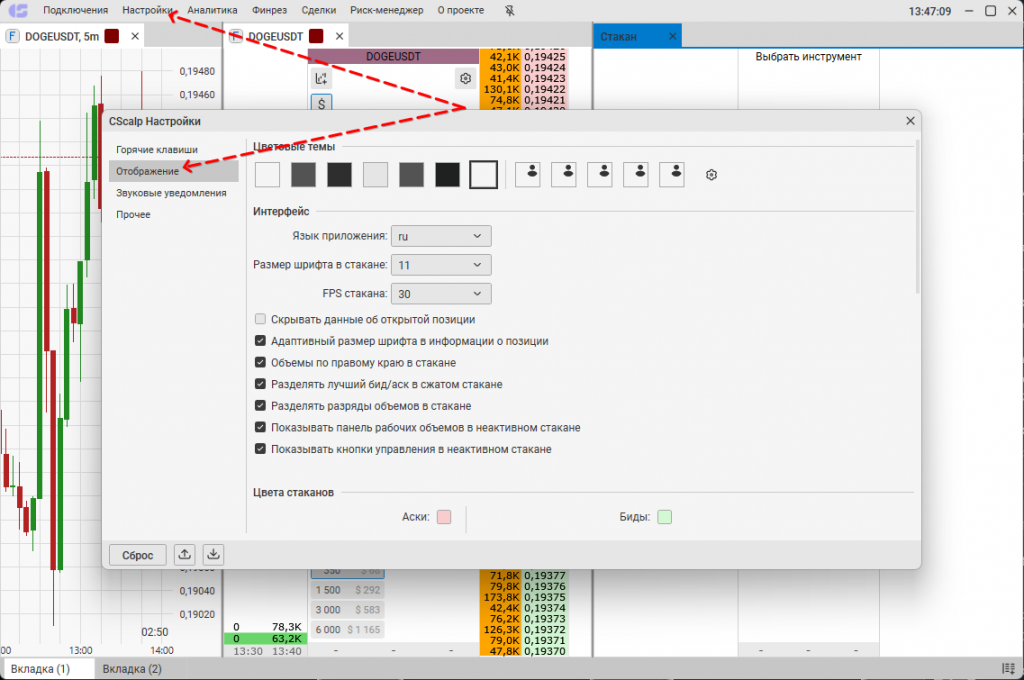Select the fifth user theme slot

[x=672, y=174]
